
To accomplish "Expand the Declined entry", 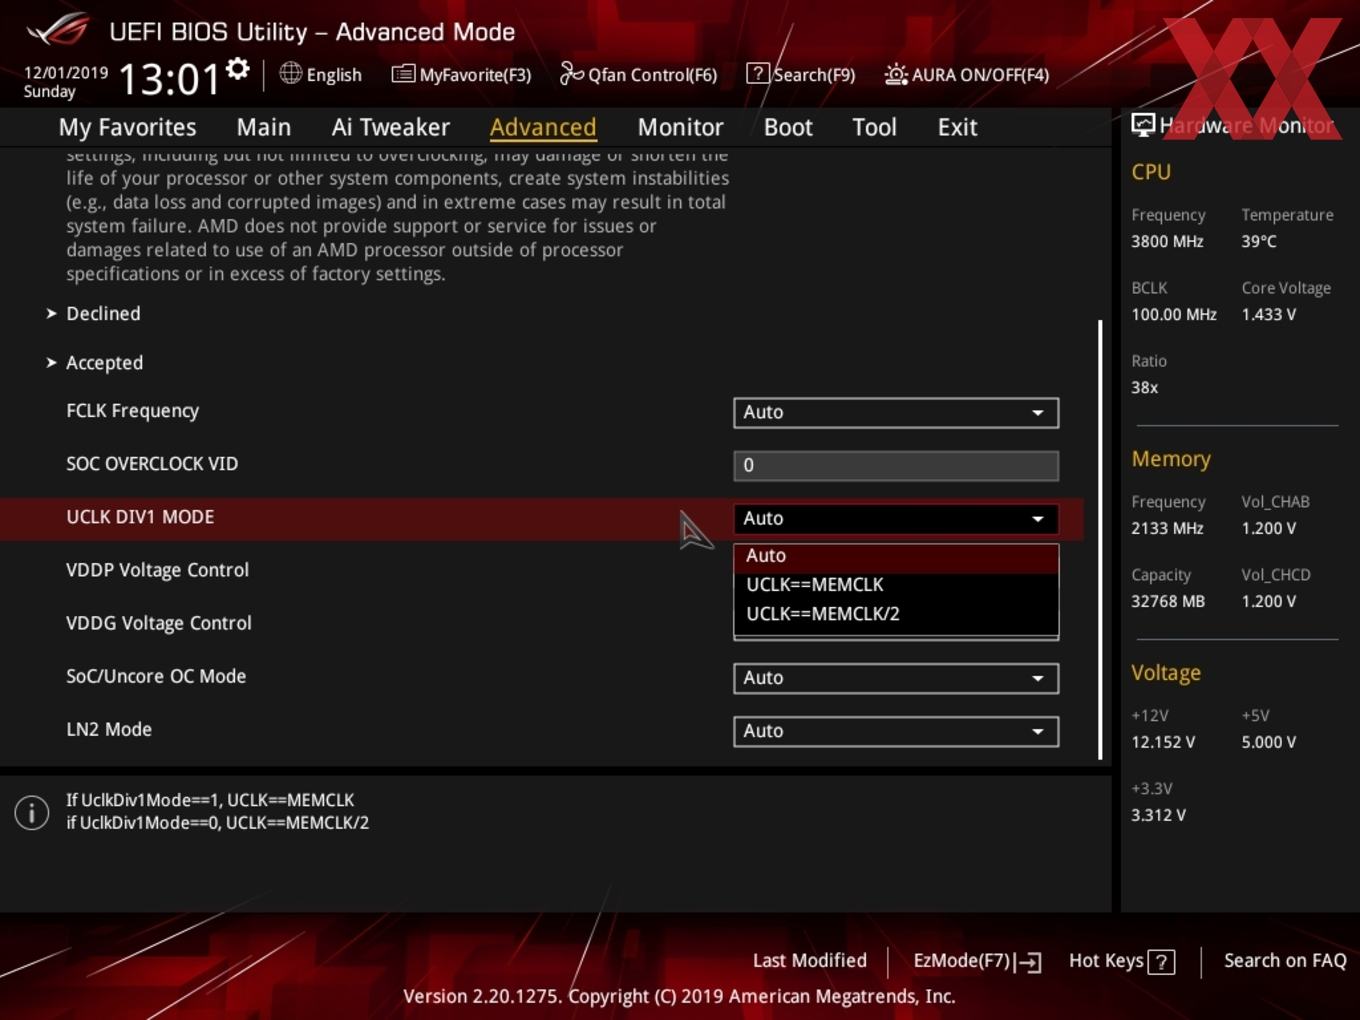I will point(103,314).
